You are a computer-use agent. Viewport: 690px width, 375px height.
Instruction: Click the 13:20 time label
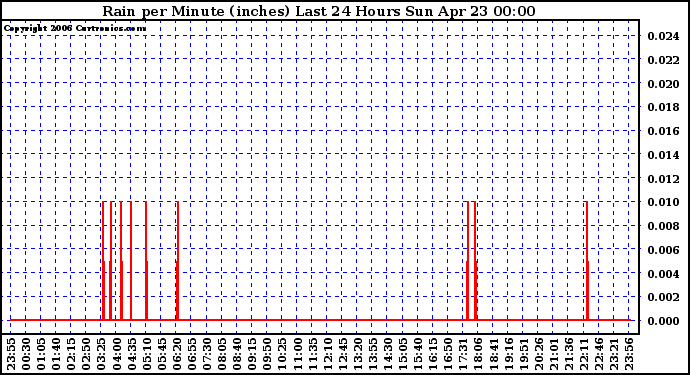tap(357, 354)
